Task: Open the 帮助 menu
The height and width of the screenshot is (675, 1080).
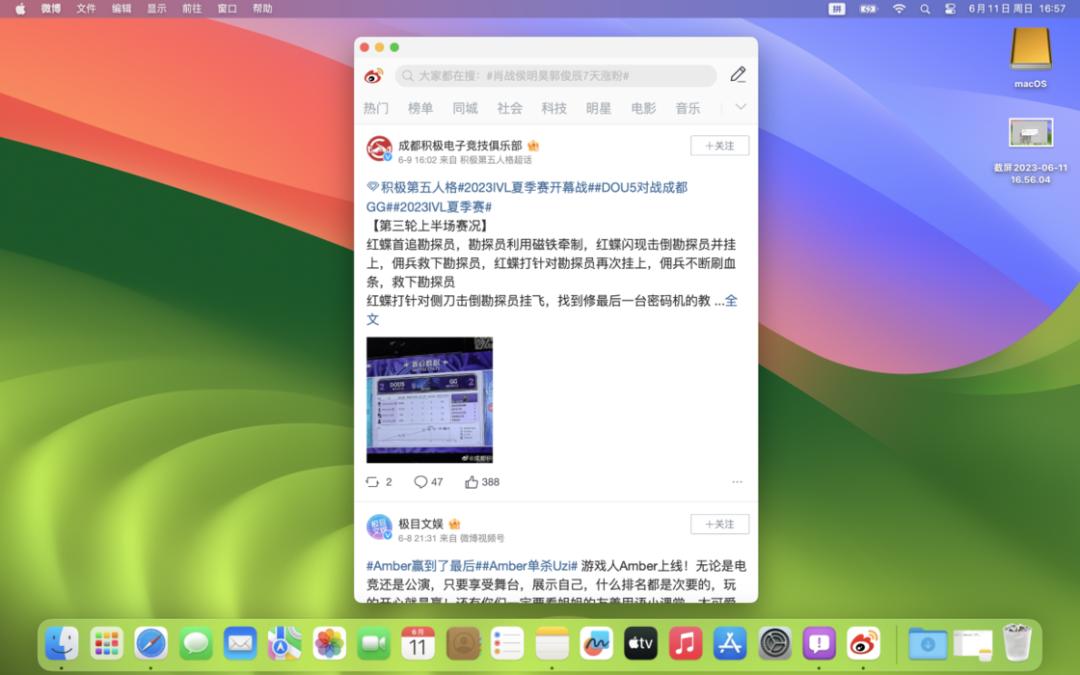Action: [262, 9]
